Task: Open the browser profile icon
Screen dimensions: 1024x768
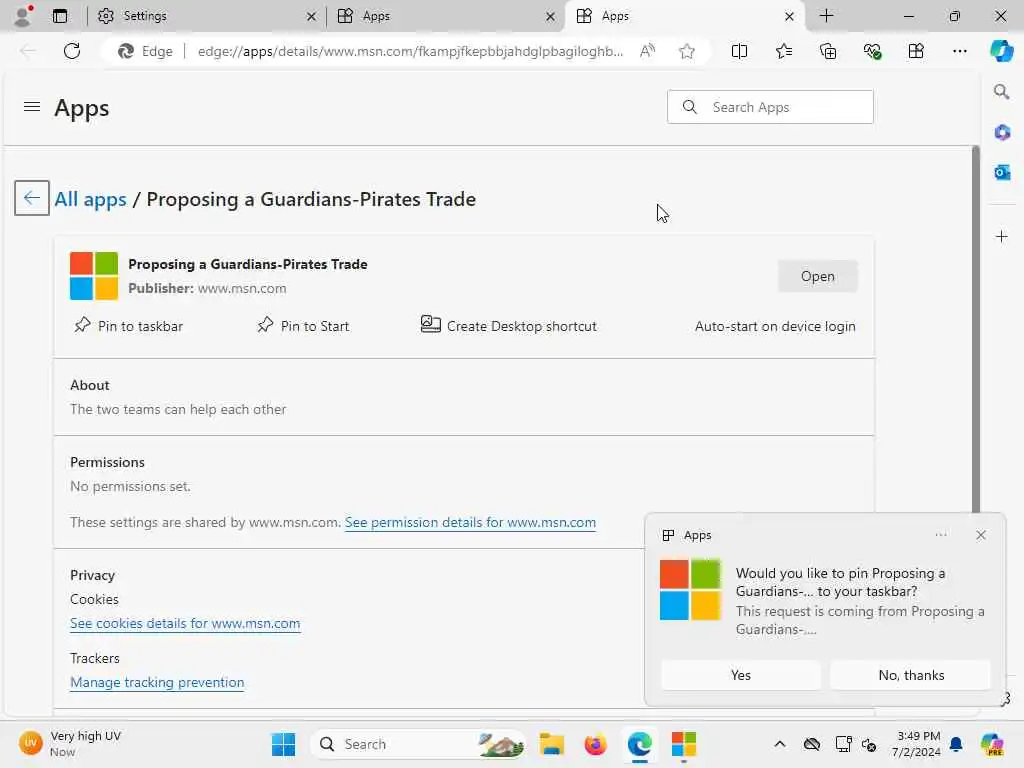Action: (x=23, y=16)
